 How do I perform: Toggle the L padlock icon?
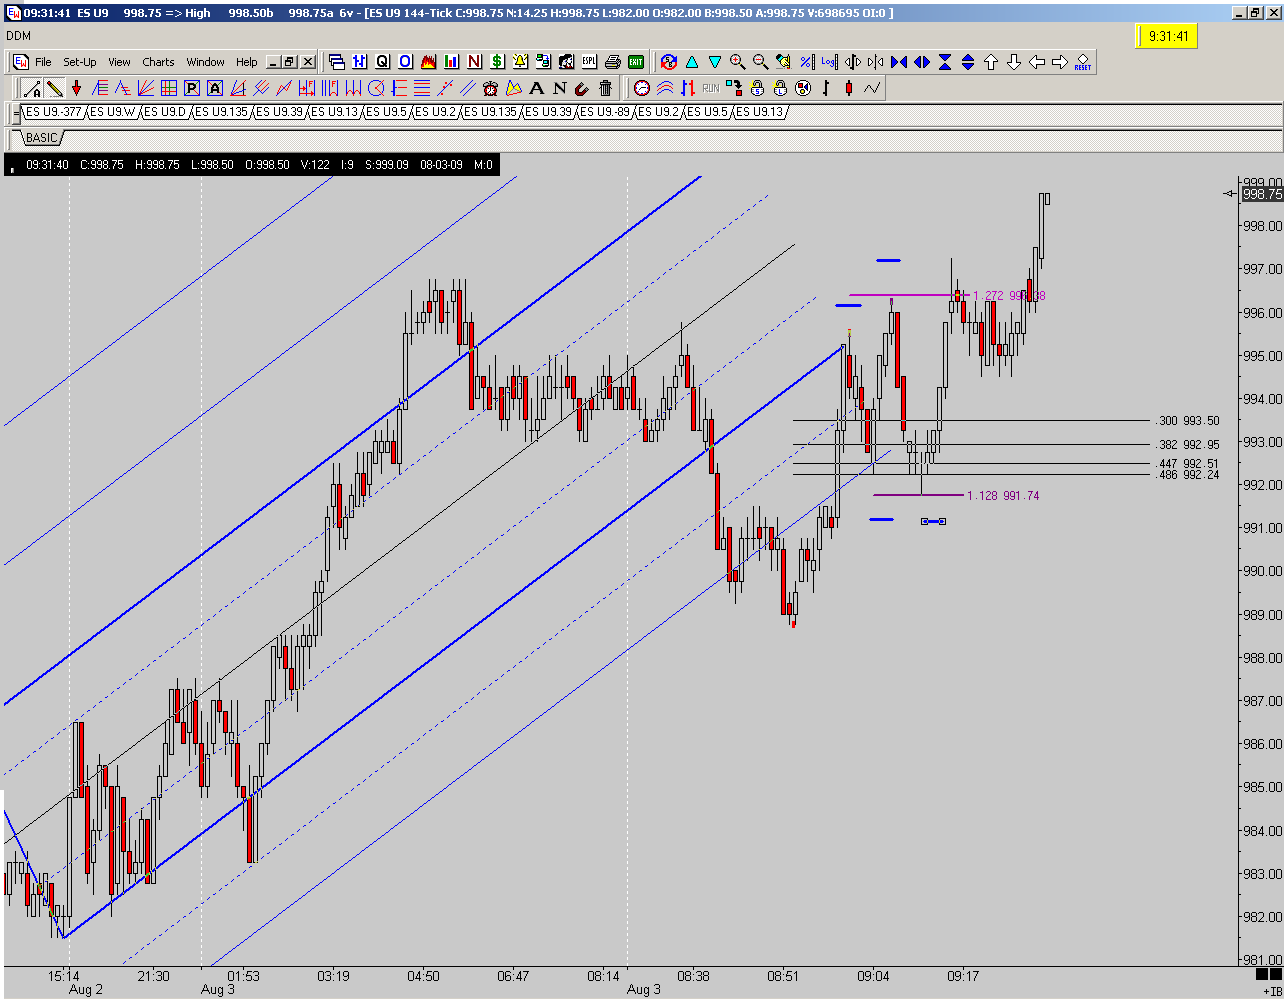780,88
